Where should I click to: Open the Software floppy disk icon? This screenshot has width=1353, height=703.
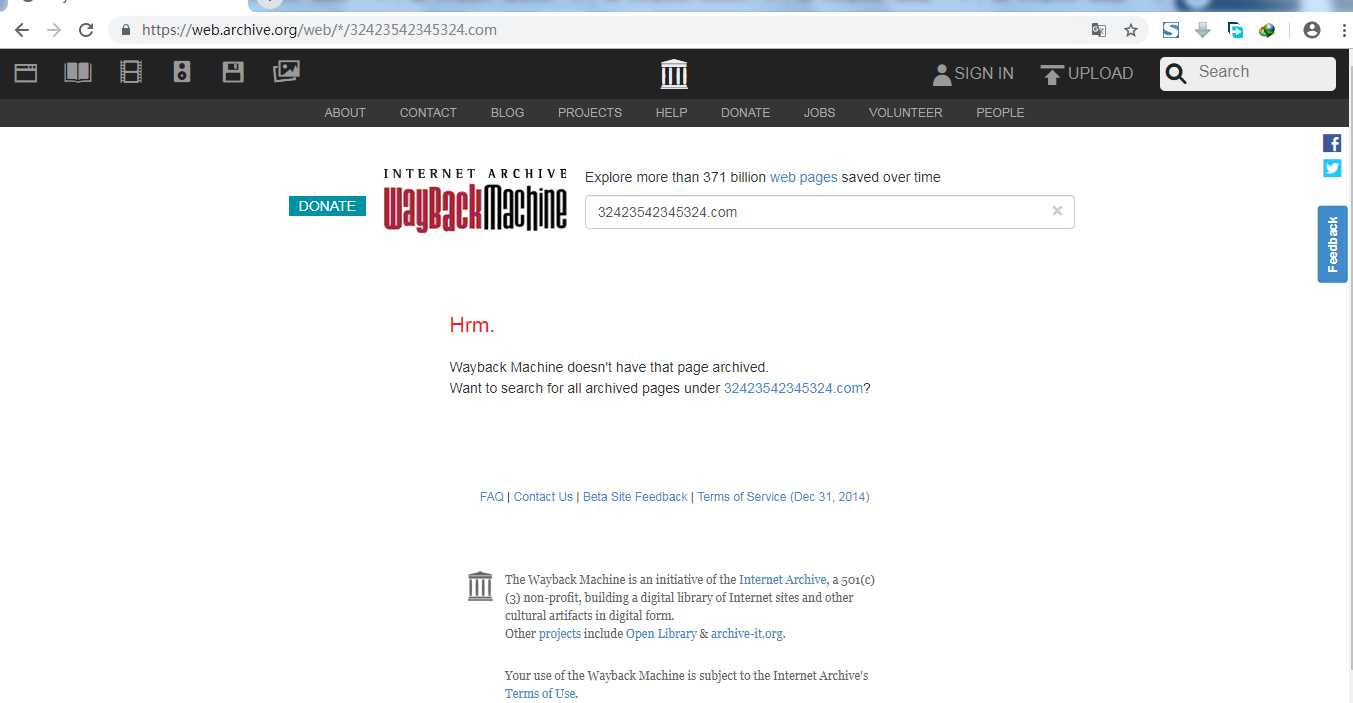click(x=233, y=72)
